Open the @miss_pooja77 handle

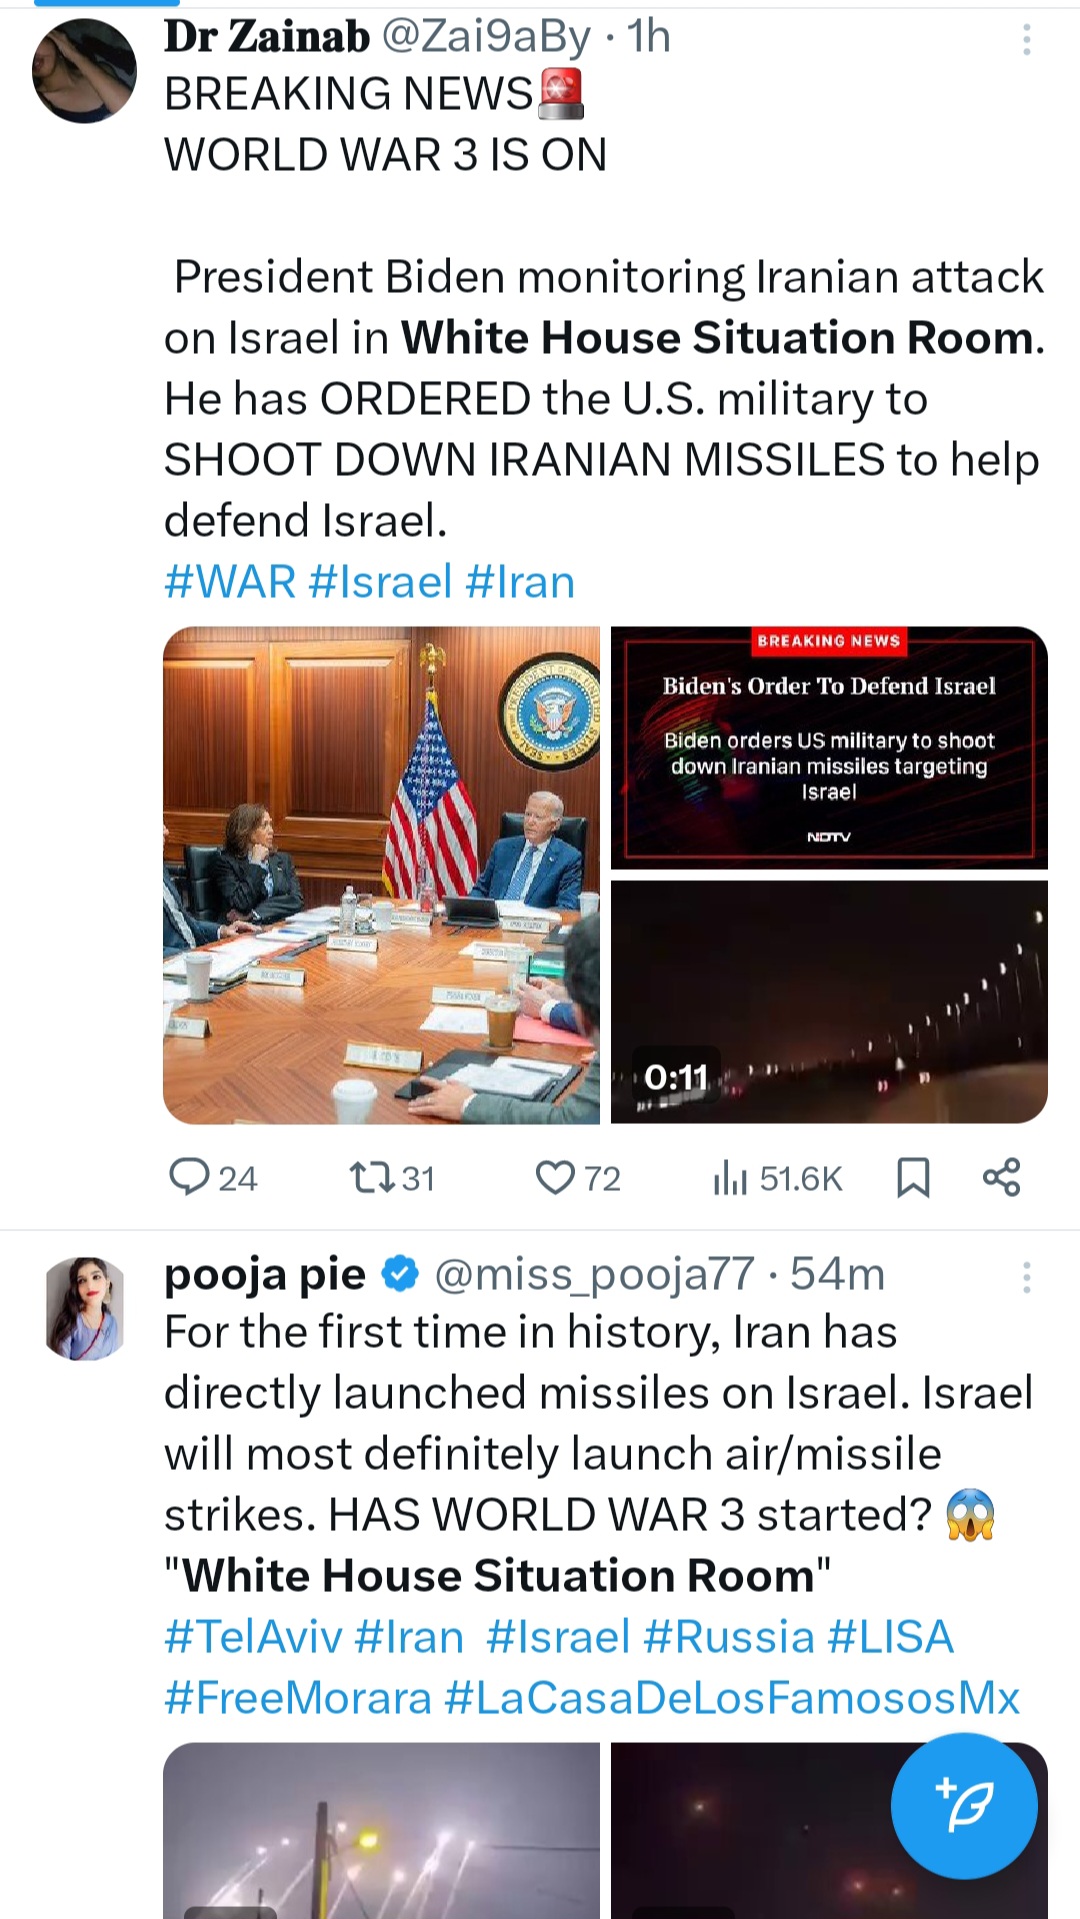coord(594,1274)
